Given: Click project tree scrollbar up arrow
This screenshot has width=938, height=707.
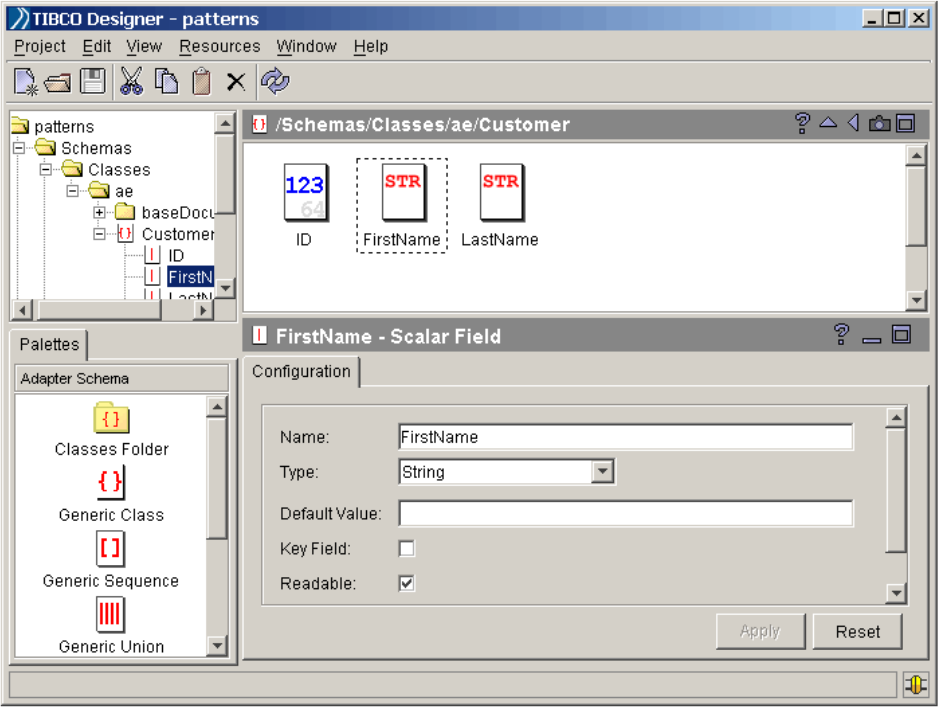Looking at the screenshot, I should click(225, 123).
